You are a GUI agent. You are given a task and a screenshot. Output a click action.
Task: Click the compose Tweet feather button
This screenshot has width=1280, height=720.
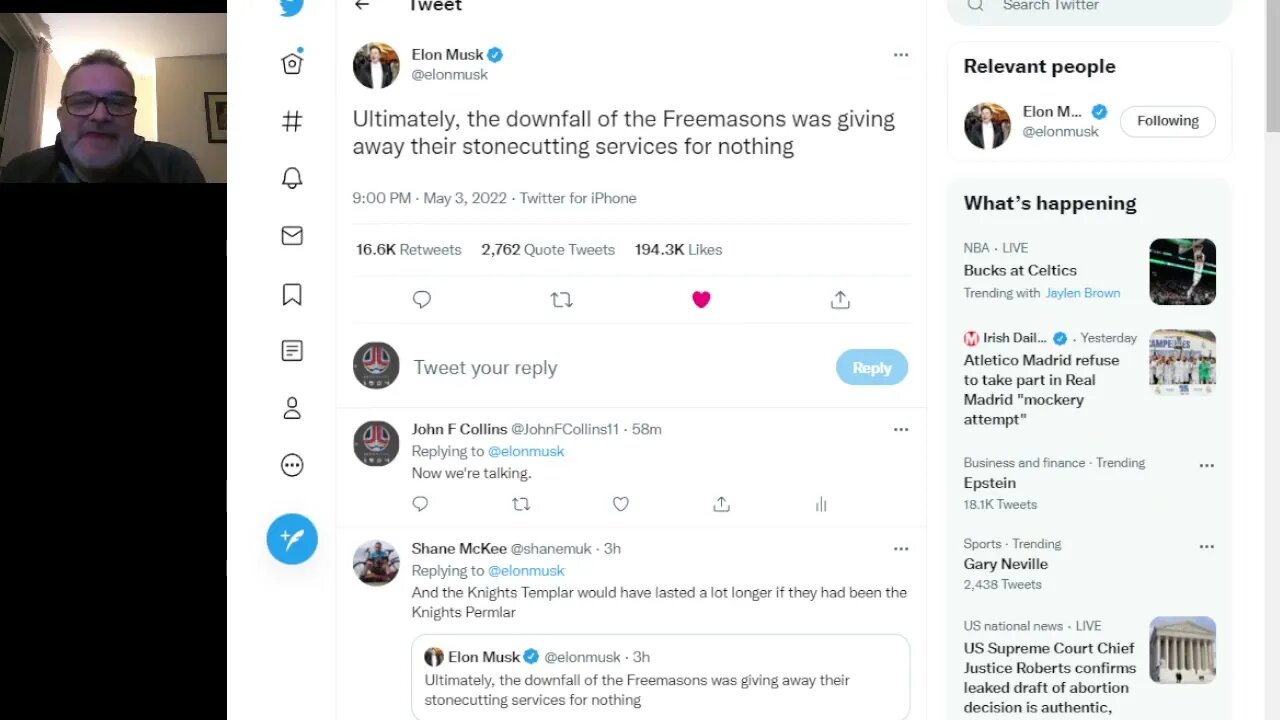point(292,539)
